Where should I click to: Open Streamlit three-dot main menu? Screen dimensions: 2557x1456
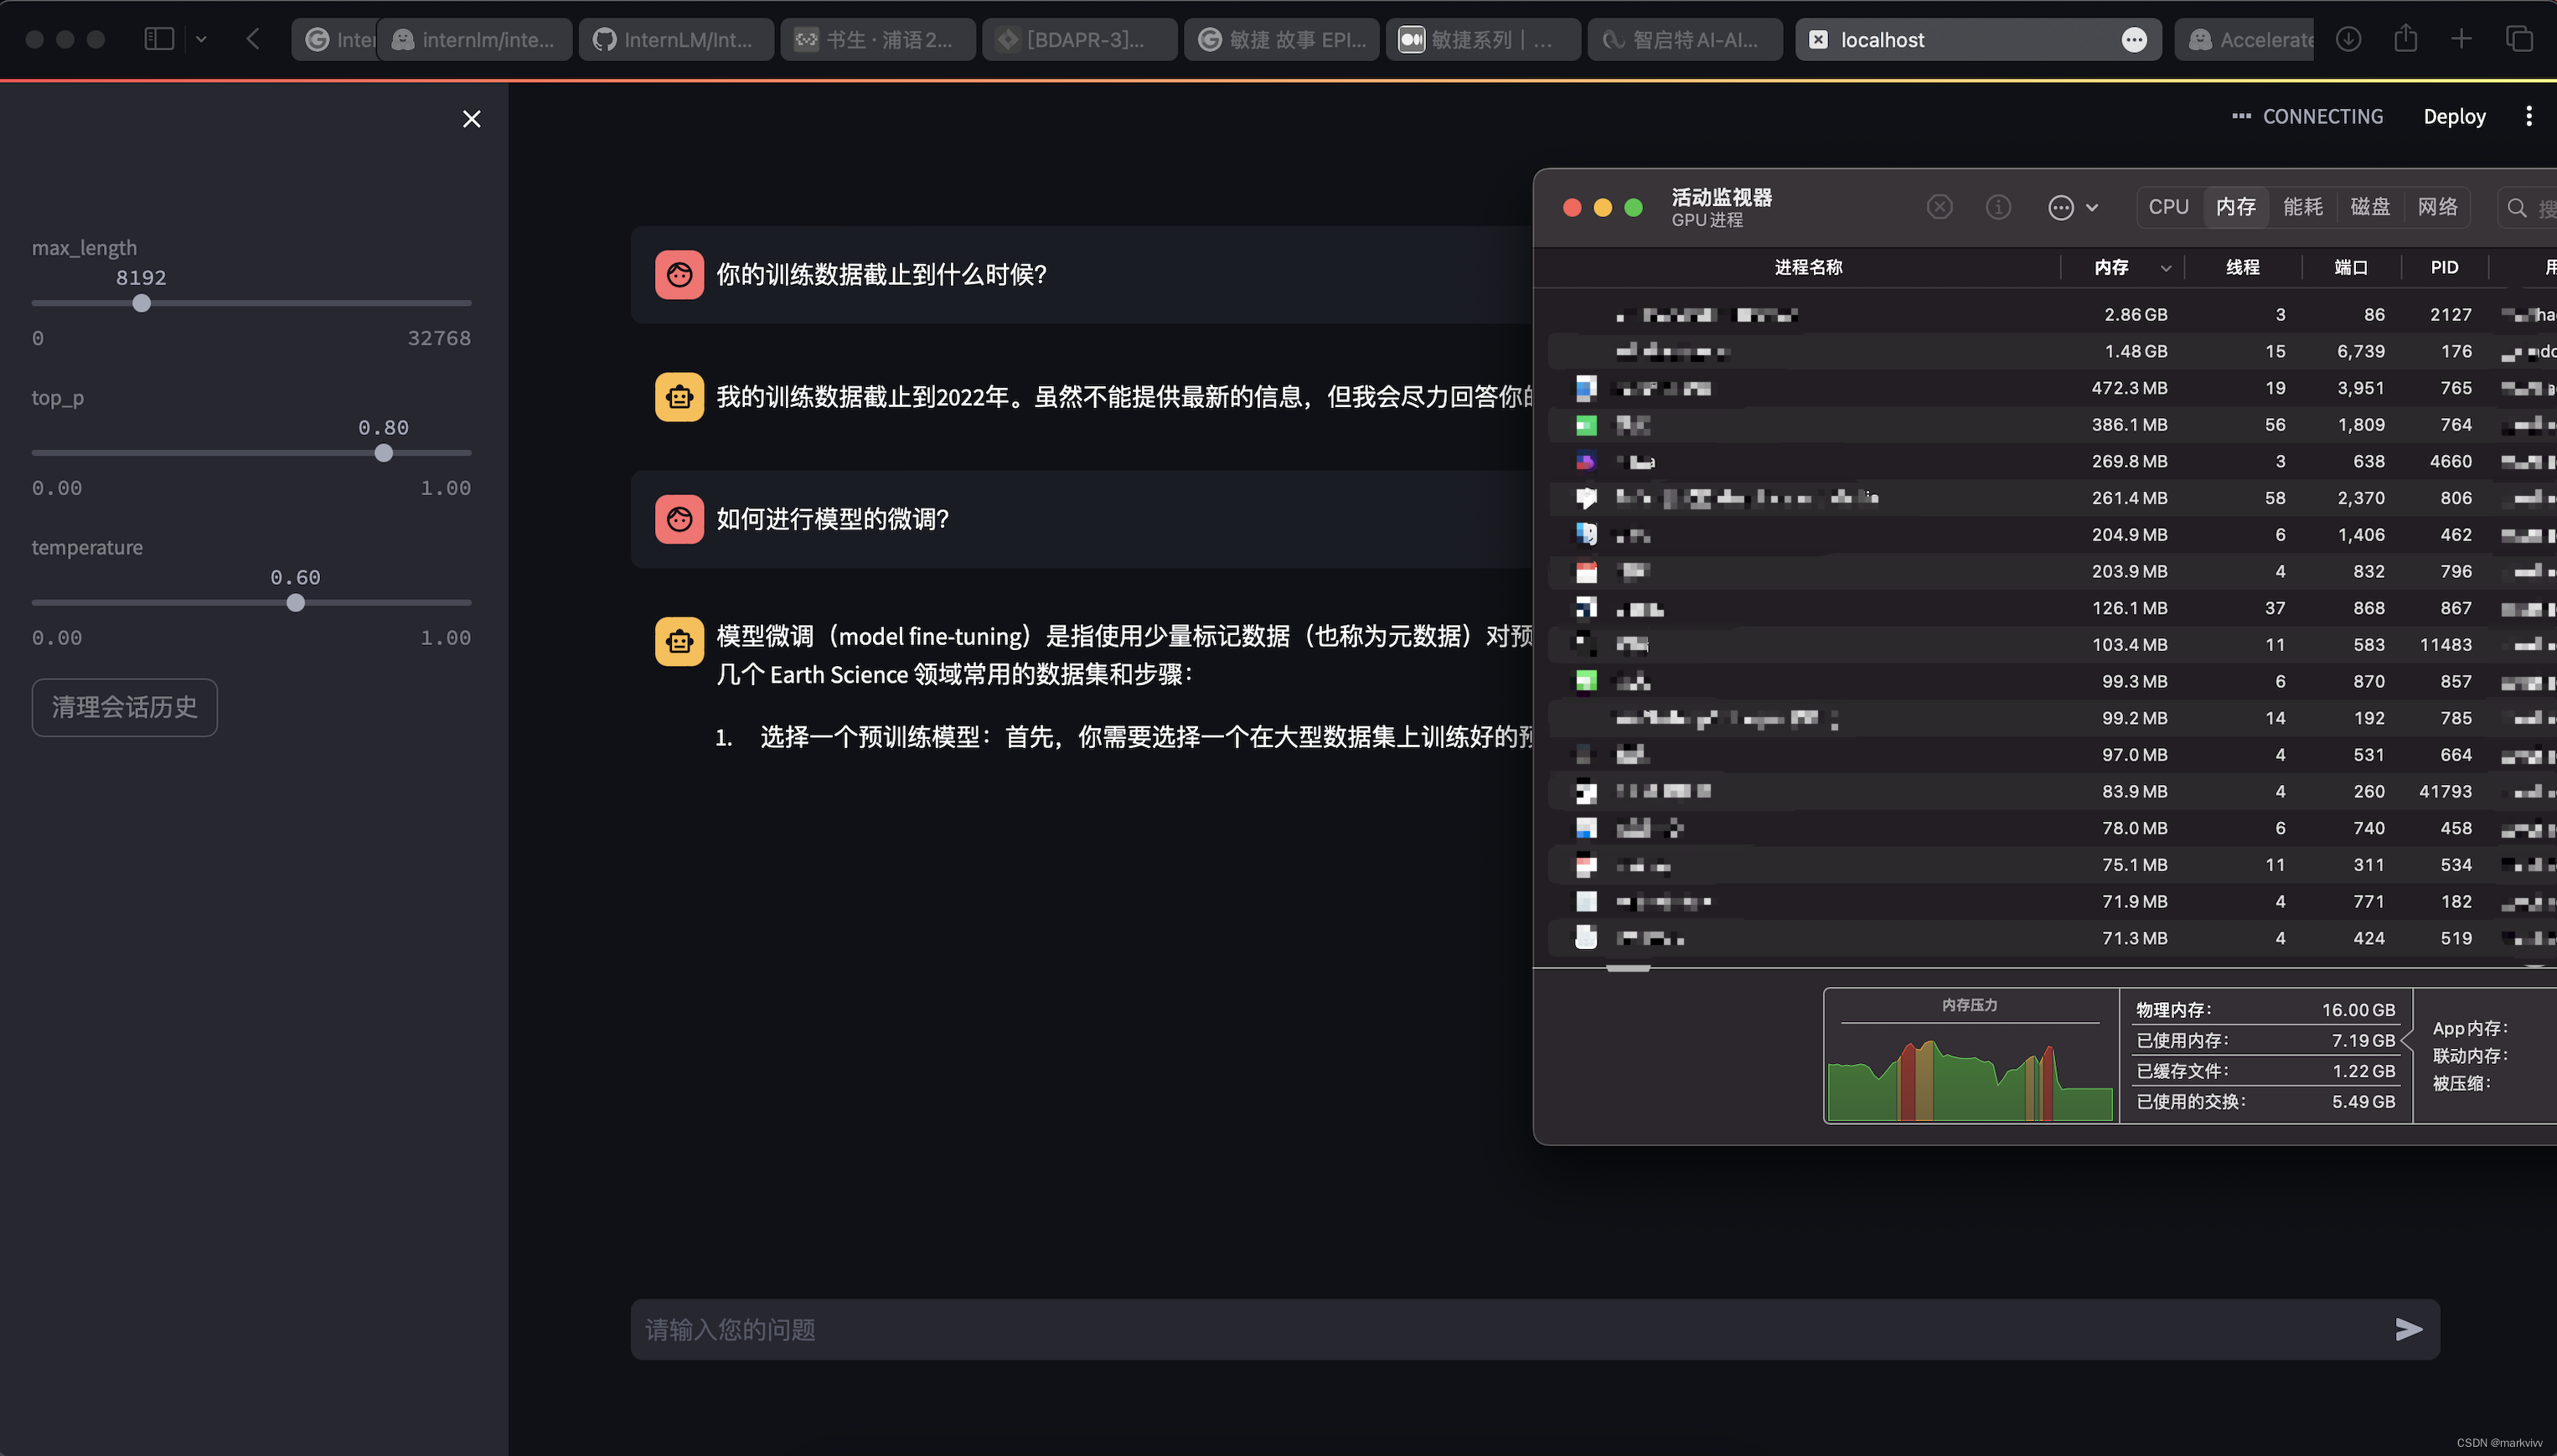tap(2529, 116)
